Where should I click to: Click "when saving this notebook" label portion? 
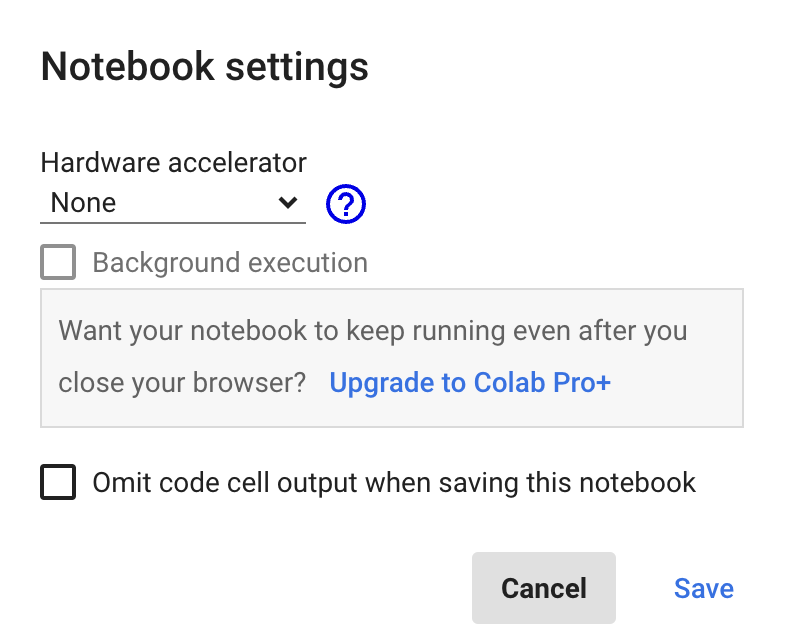530,483
